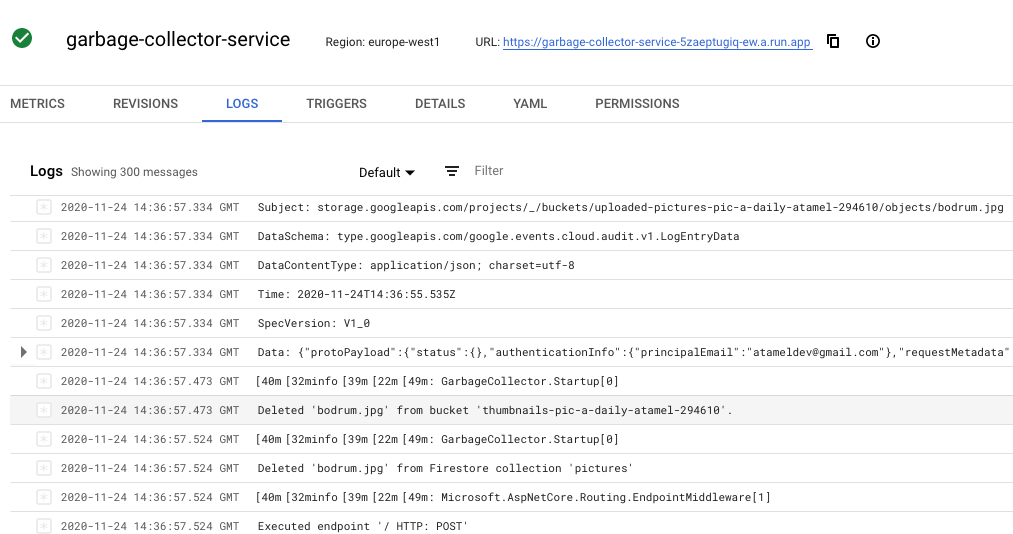Open the garbage-collector-service run.app URL link

[x=657, y=43]
